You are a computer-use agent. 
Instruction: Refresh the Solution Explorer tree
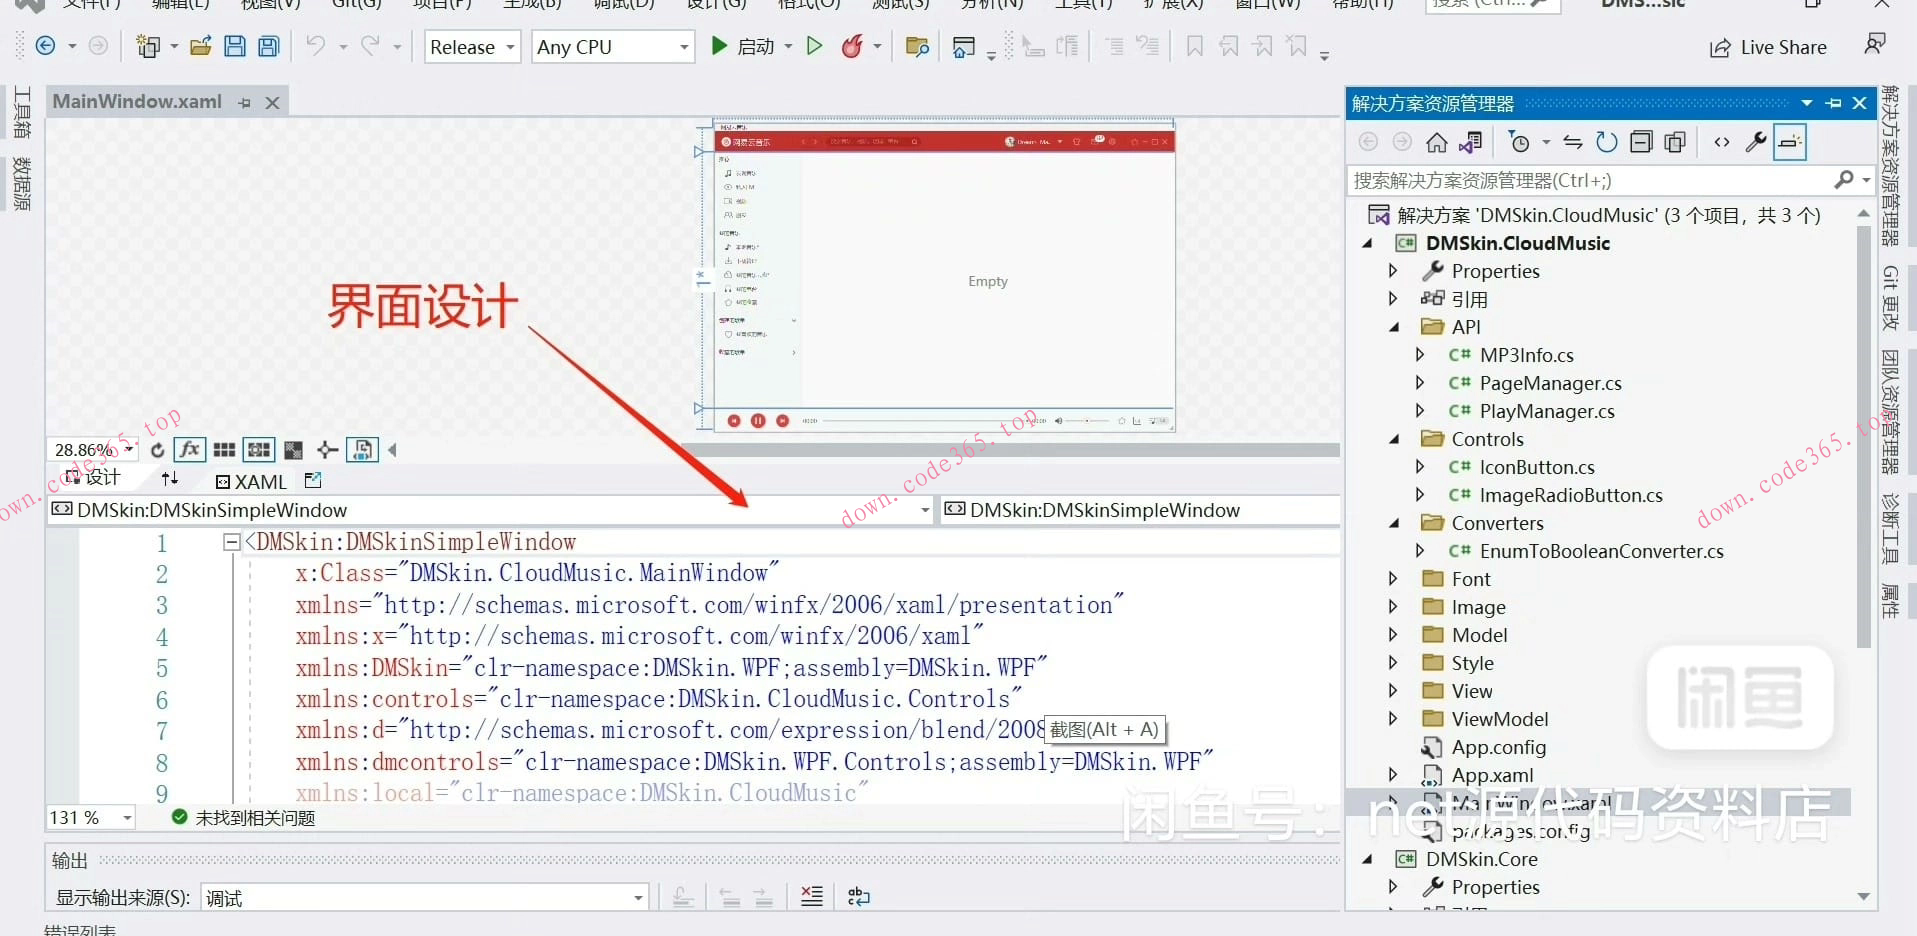(x=1606, y=143)
